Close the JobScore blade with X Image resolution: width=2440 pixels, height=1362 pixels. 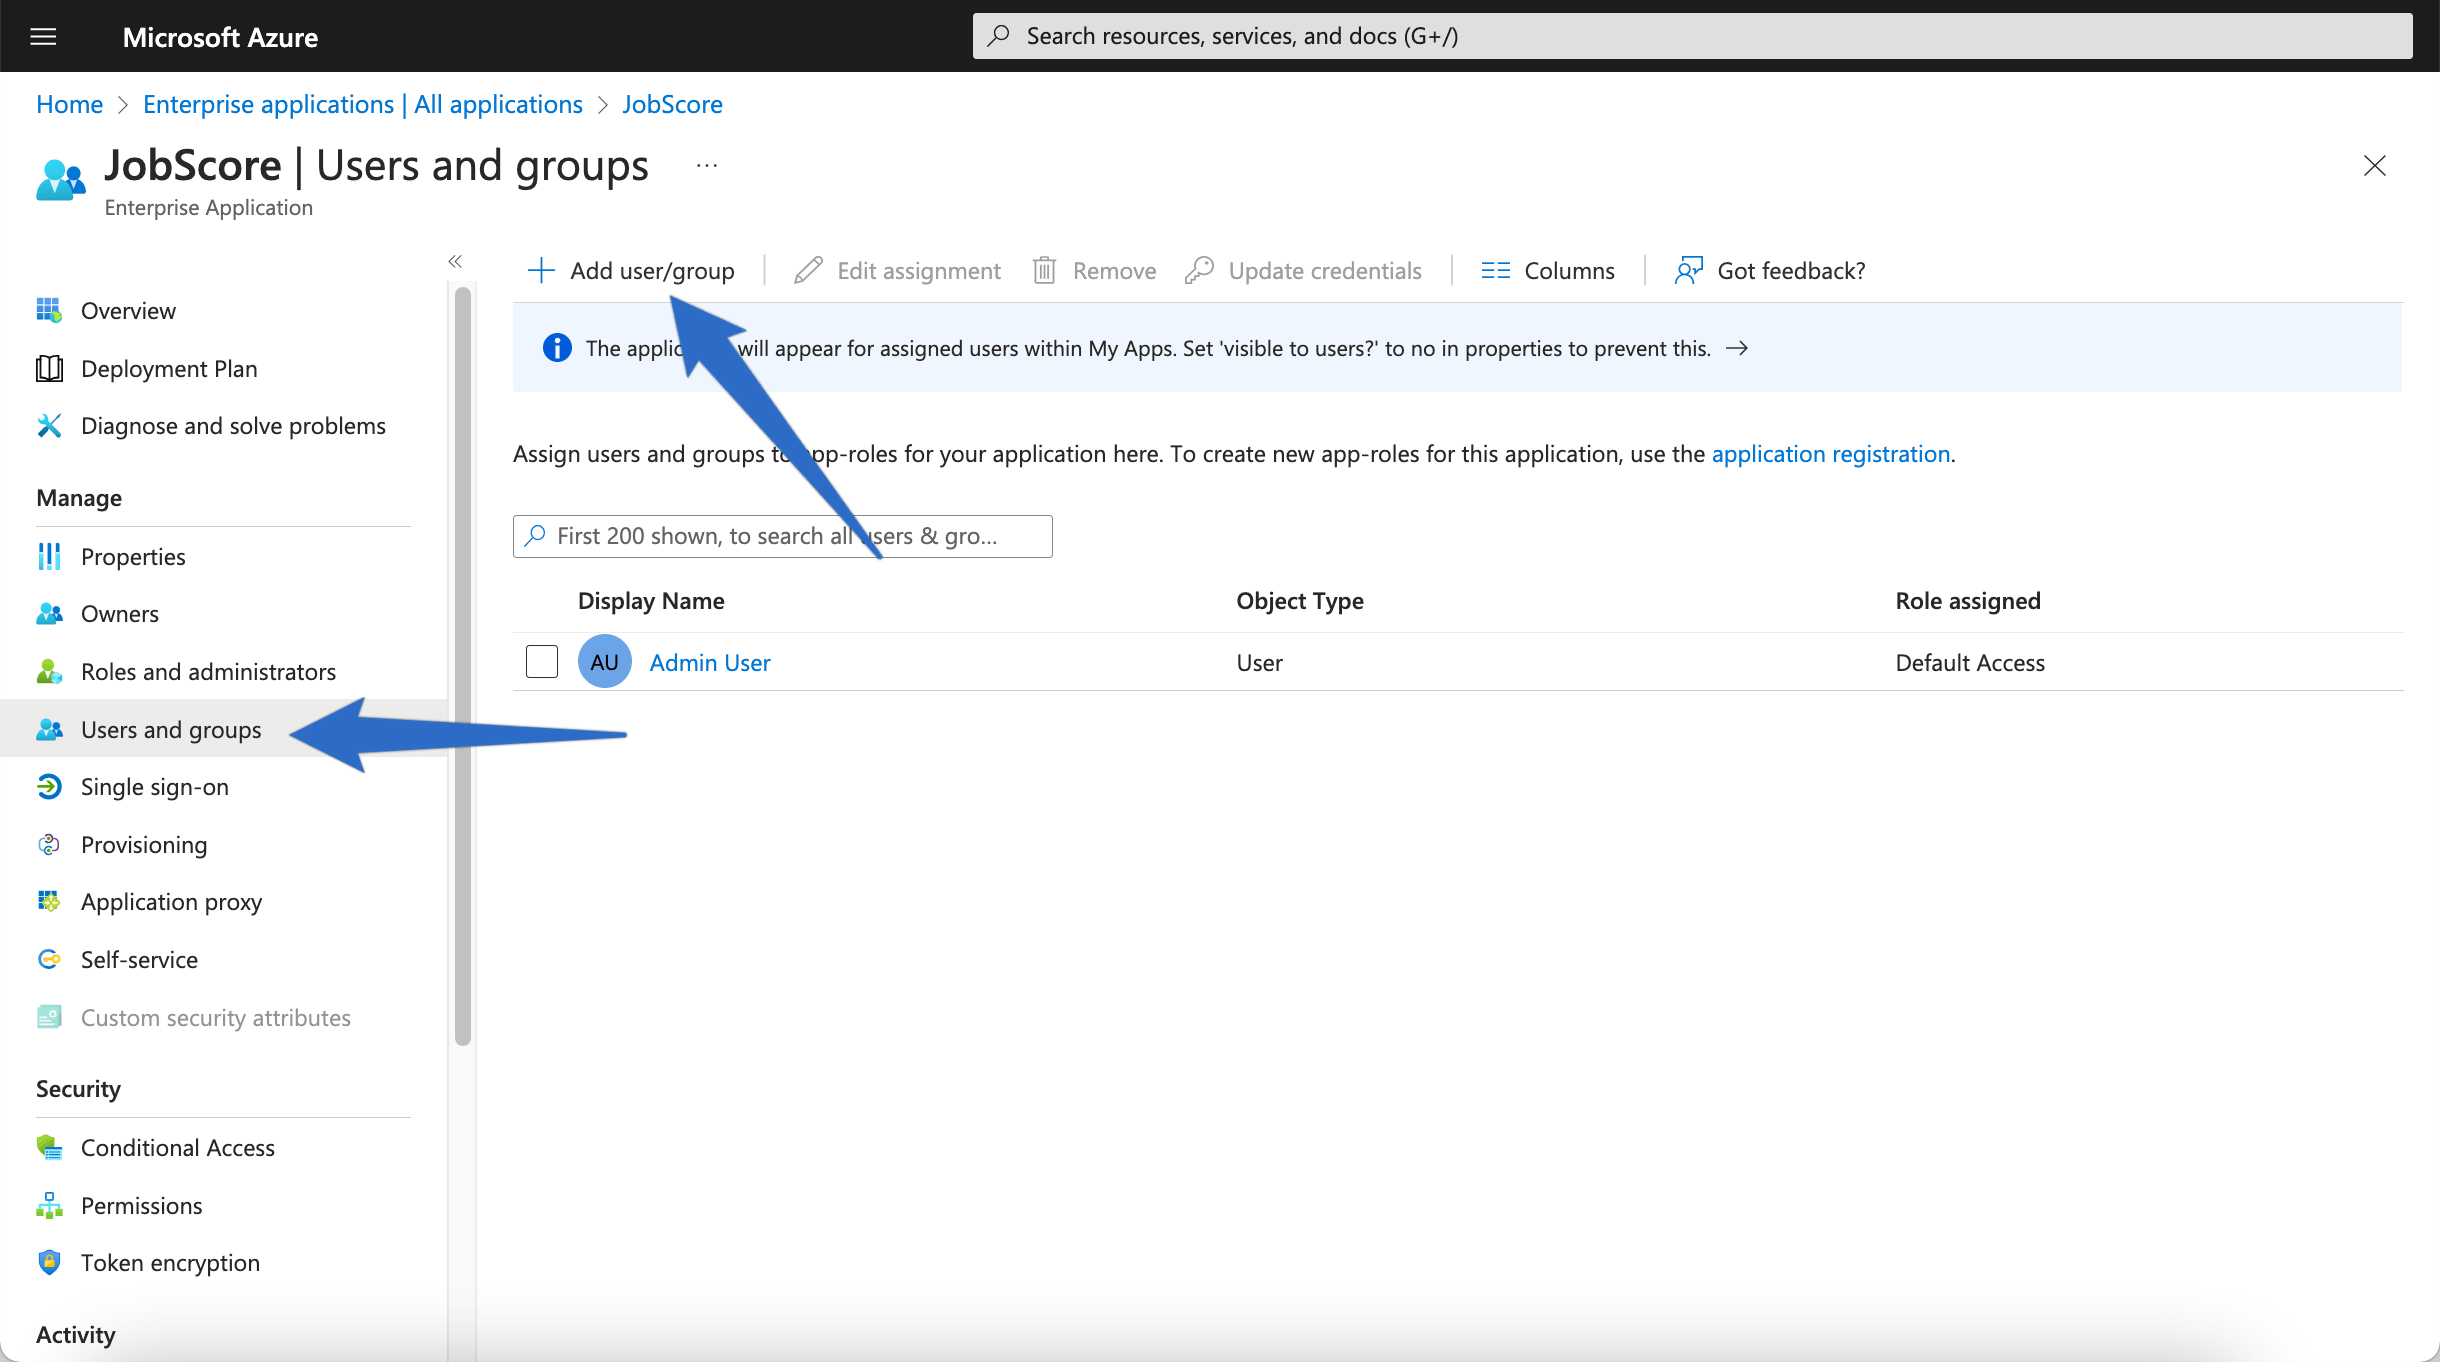point(2375,165)
